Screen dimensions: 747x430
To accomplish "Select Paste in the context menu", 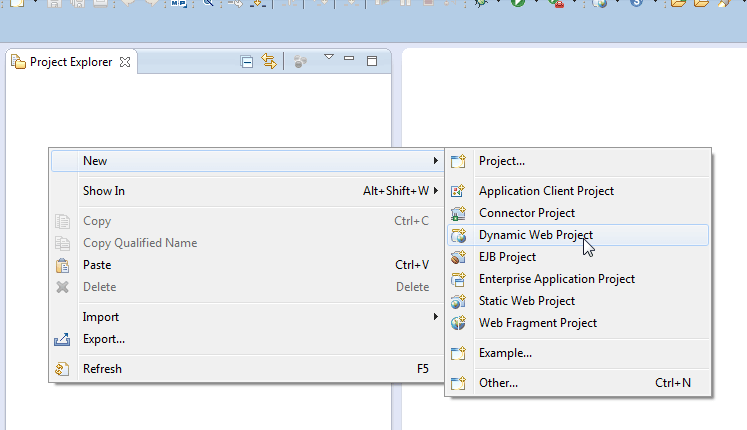I will (x=247, y=265).
